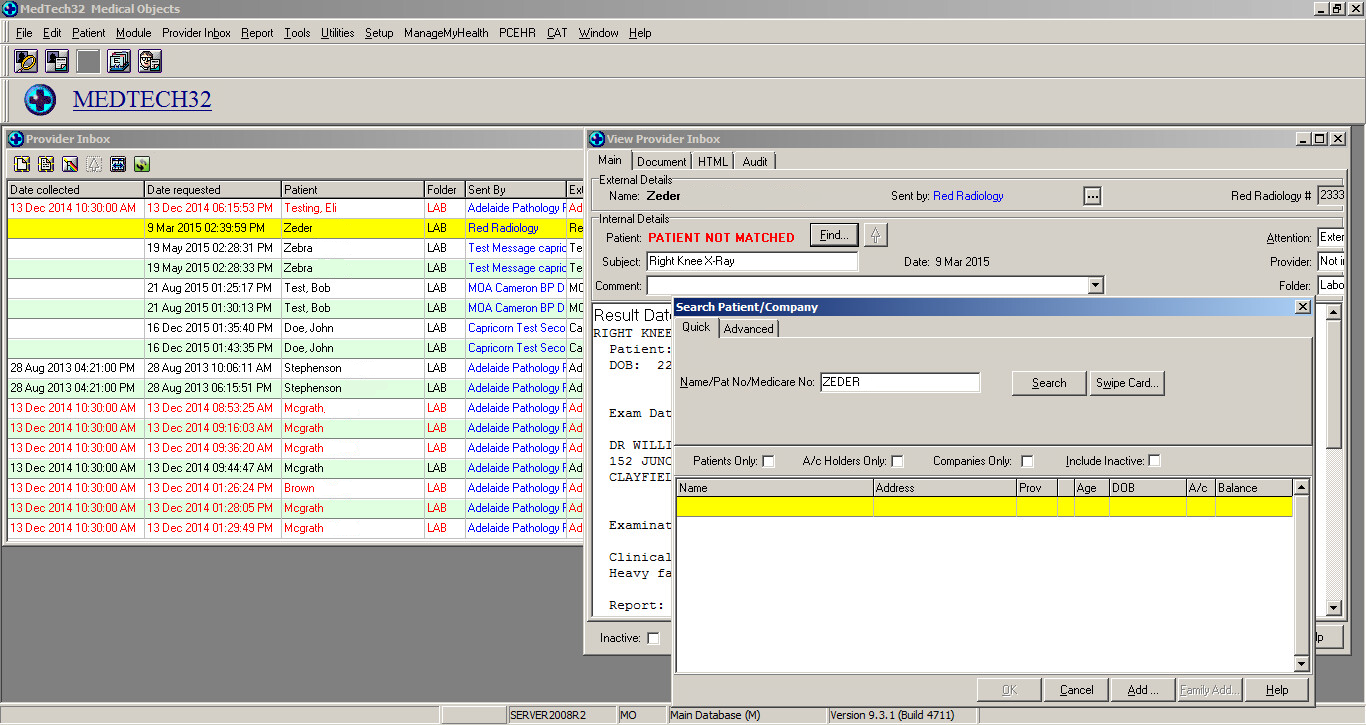Click the Add... button
The image size is (1366, 725).
[1143, 690]
